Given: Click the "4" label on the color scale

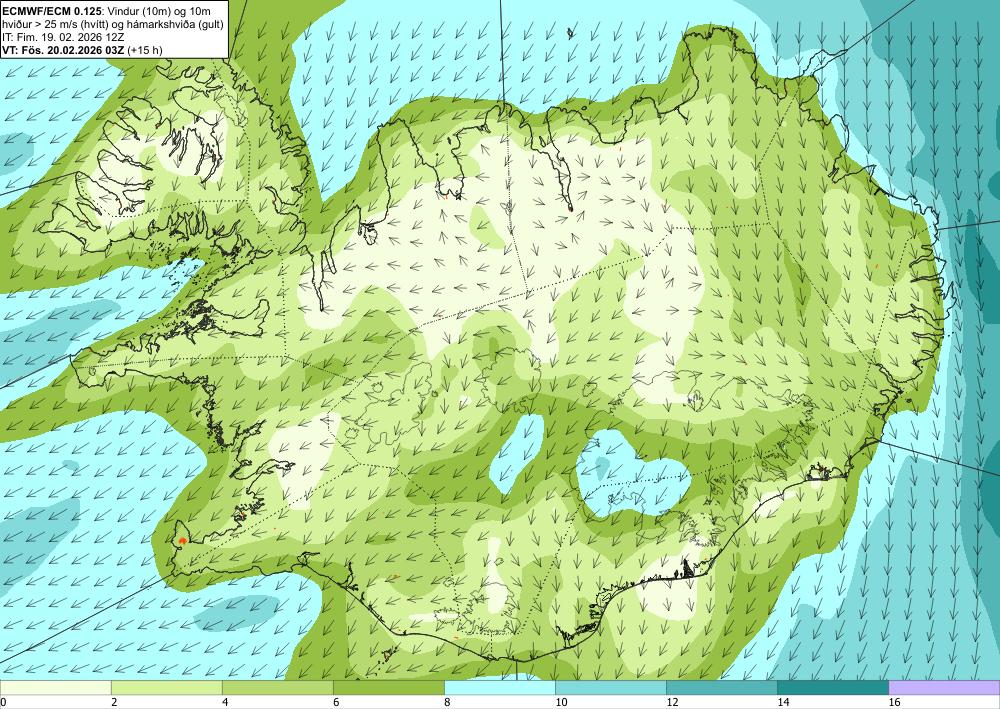Looking at the screenshot, I should [x=225, y=702].
